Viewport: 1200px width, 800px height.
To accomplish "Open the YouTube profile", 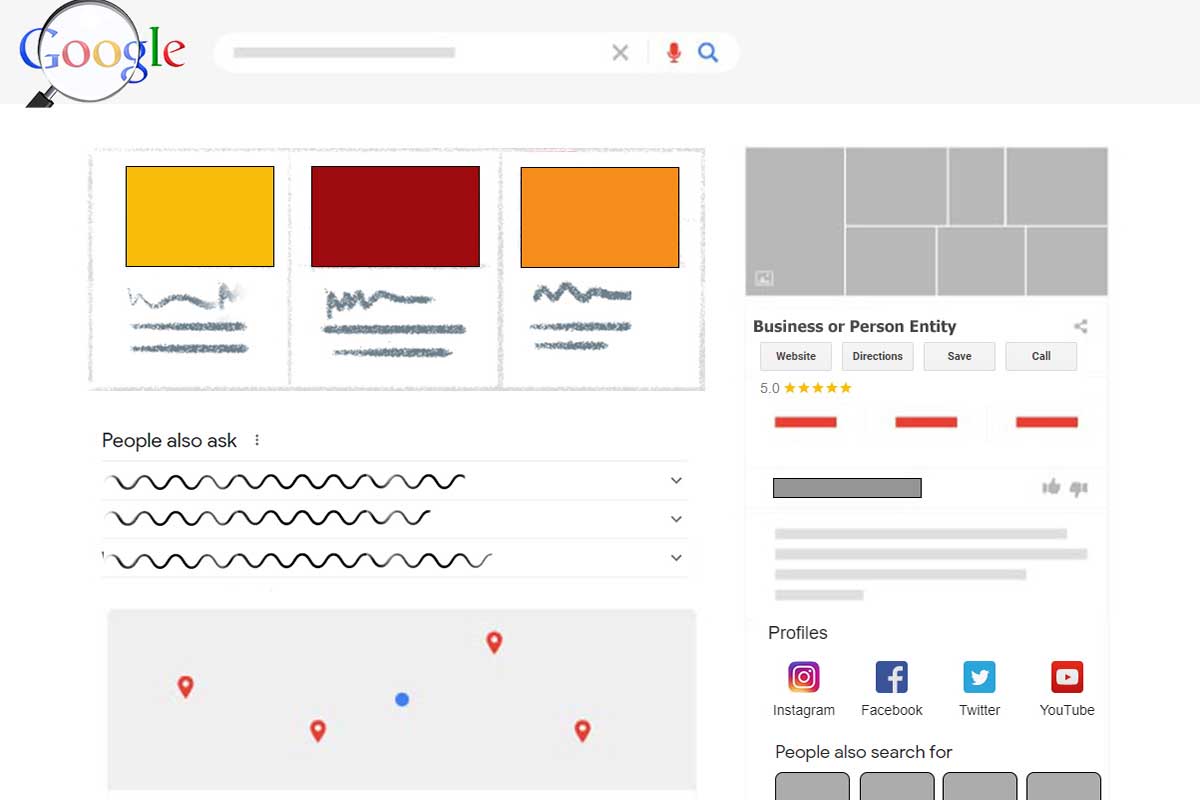I will point(1067,689).
